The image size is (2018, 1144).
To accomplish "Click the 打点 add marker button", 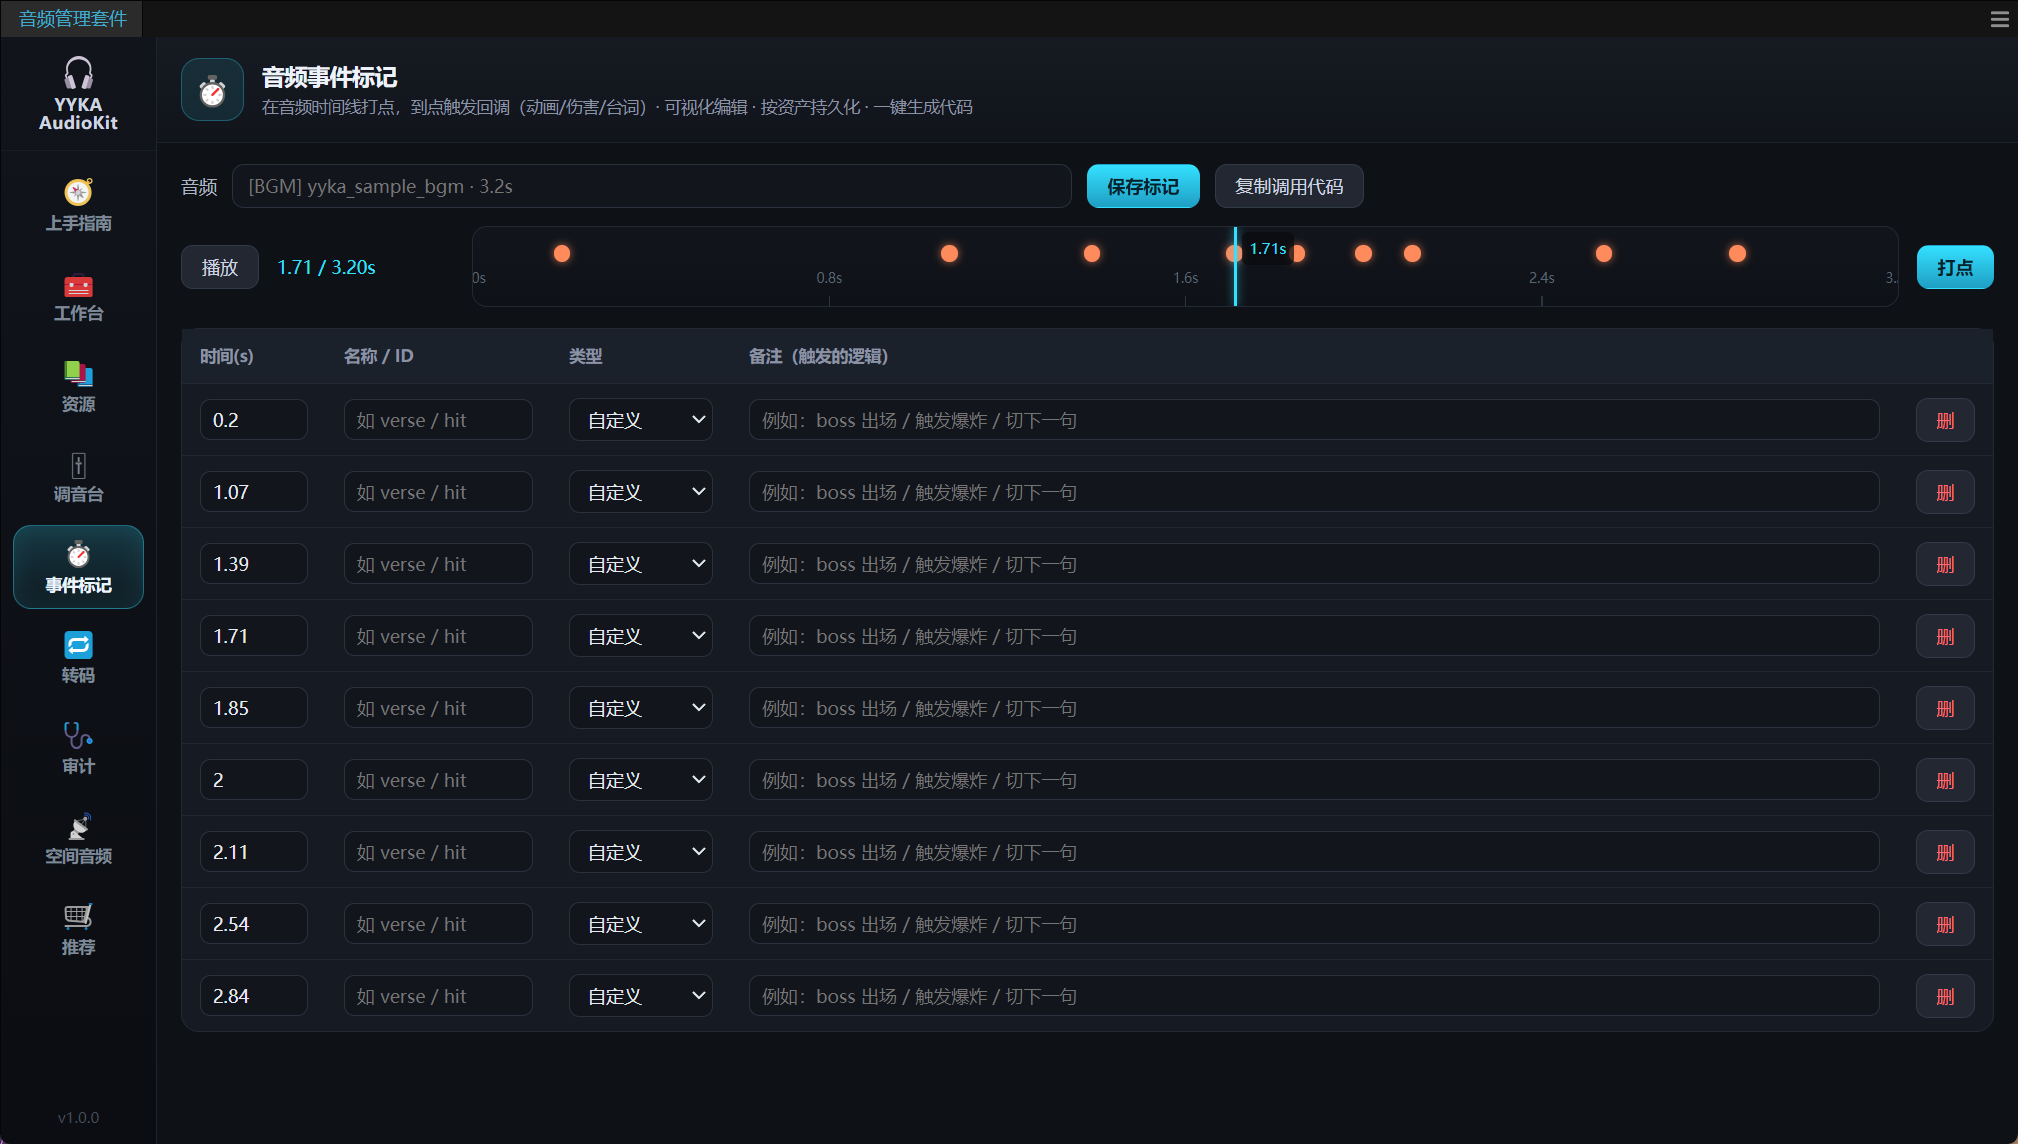I will 1955,267.
